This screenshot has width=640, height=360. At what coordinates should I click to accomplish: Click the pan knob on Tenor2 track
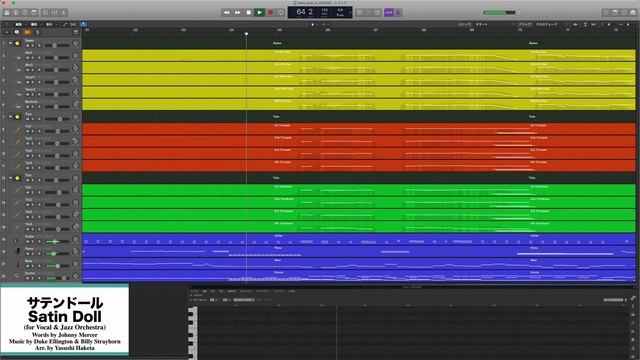[x=76, y=92]
